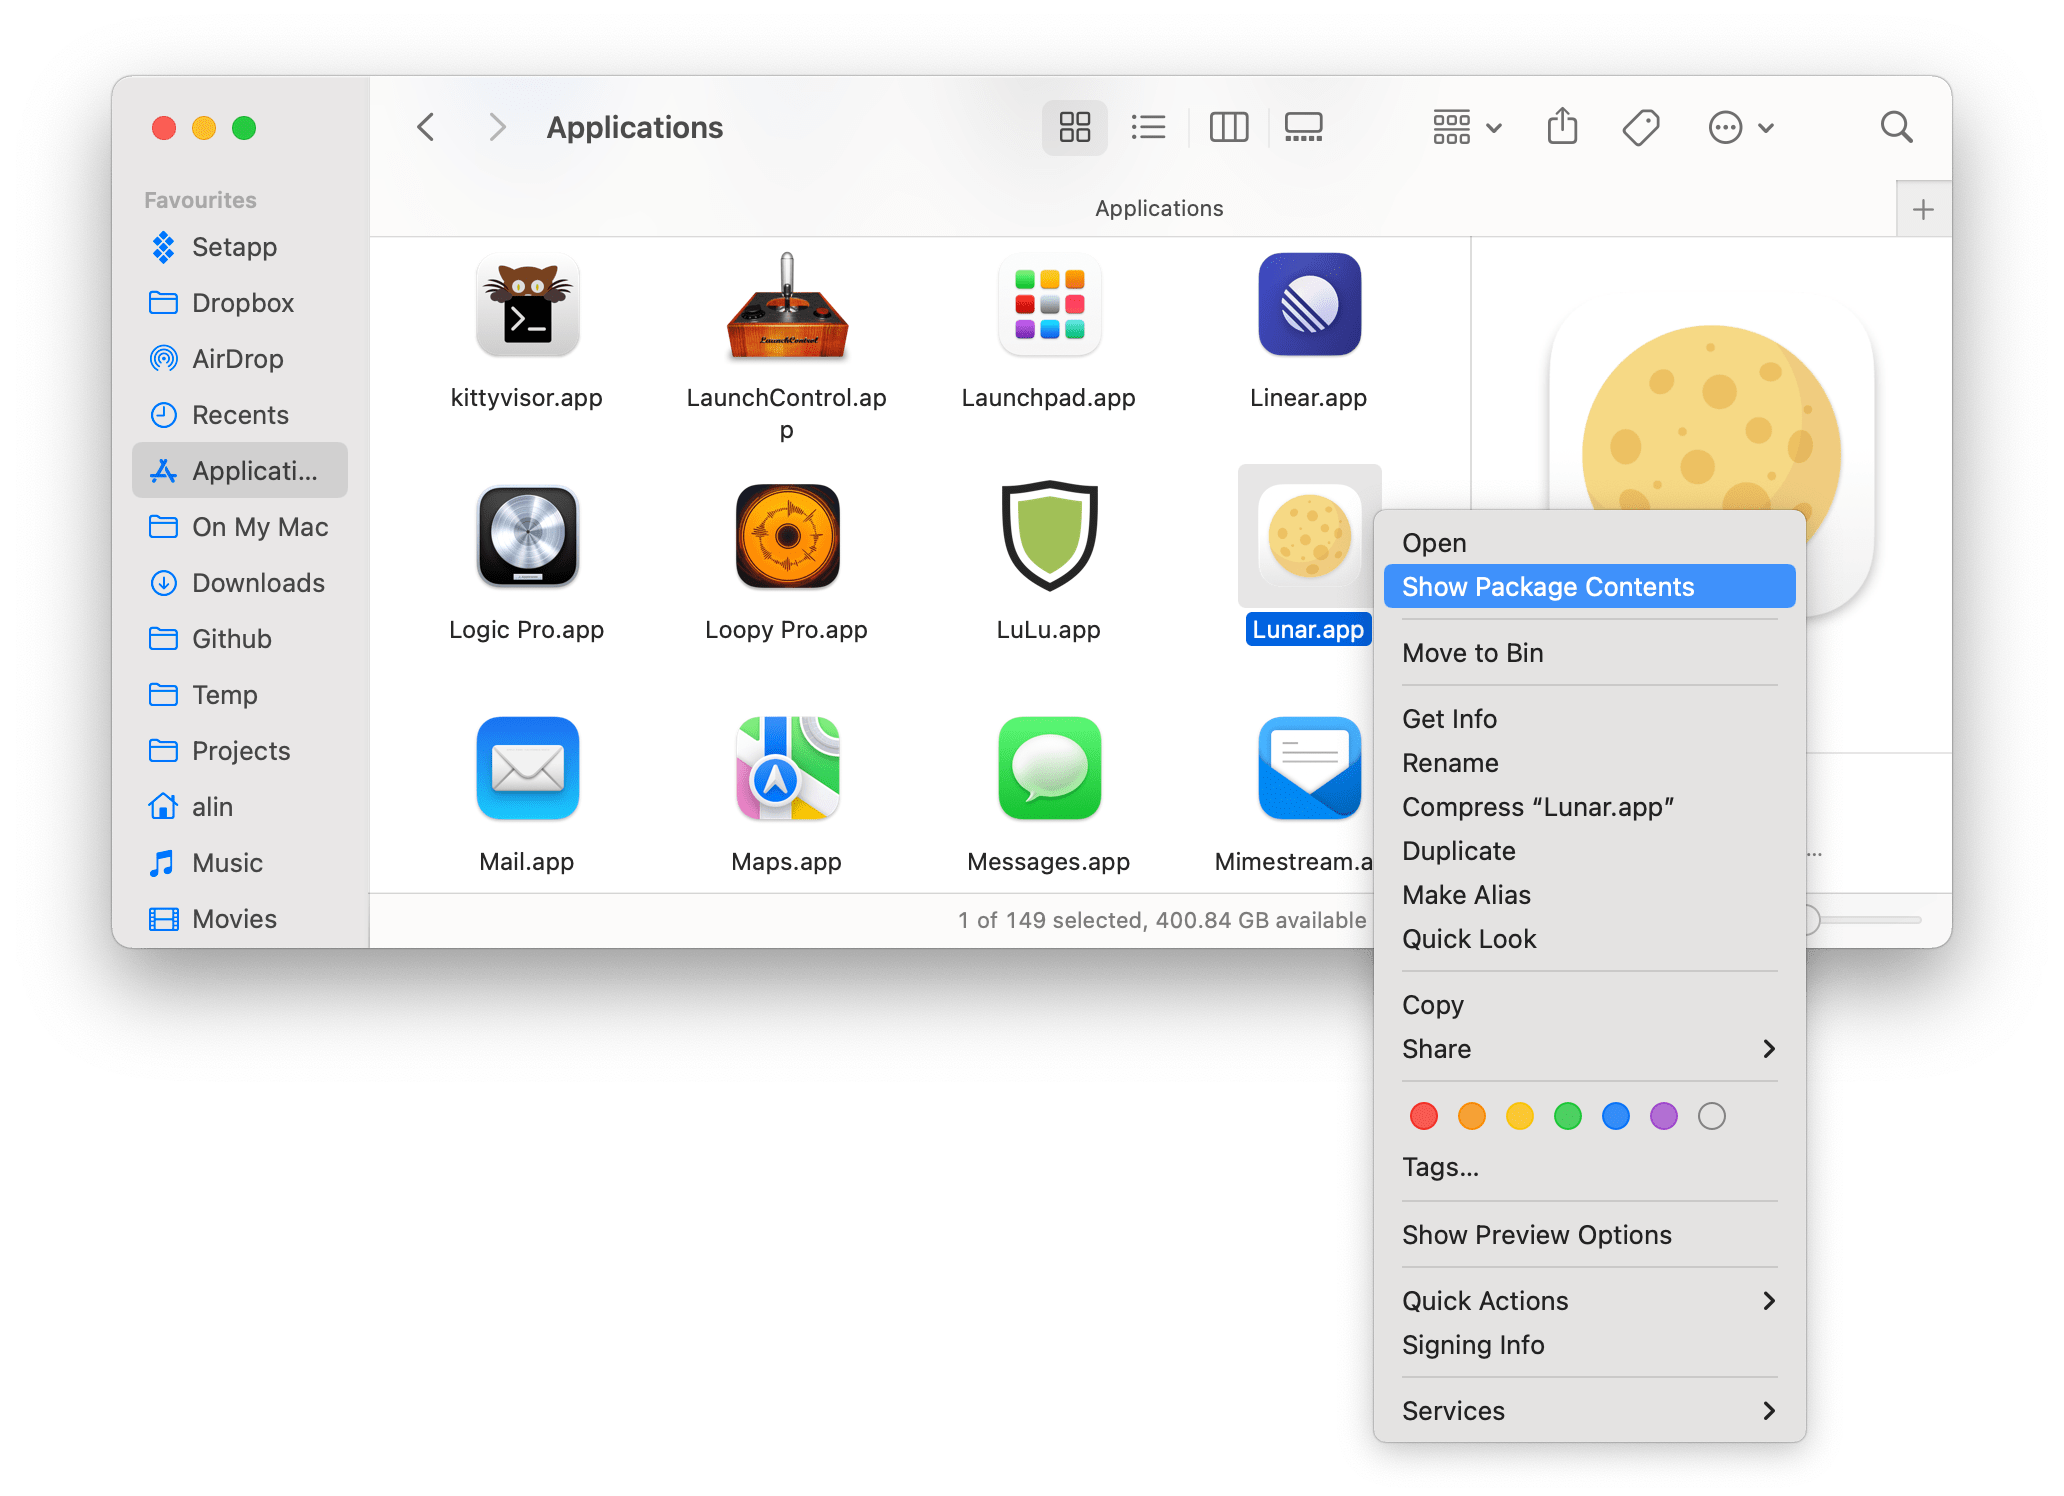Apply the red tag color
2064x1496 pixels.
[x=1424, y=1116]
